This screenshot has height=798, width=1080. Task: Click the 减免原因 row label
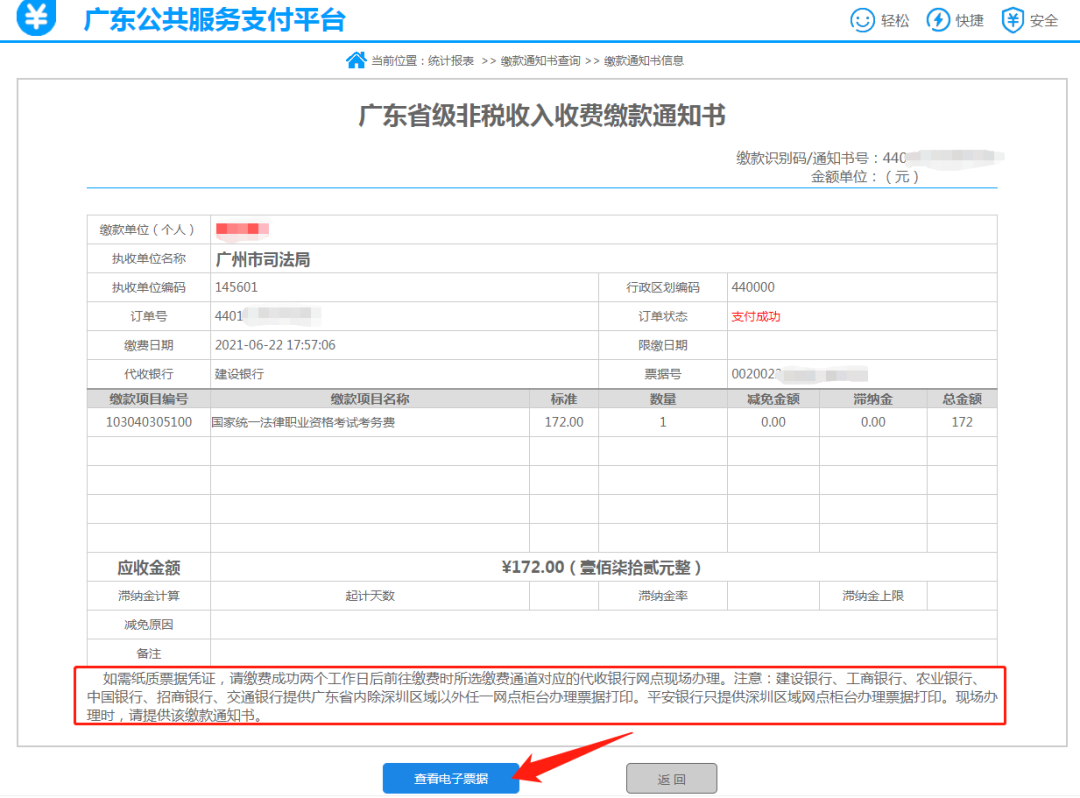[149, 624]
